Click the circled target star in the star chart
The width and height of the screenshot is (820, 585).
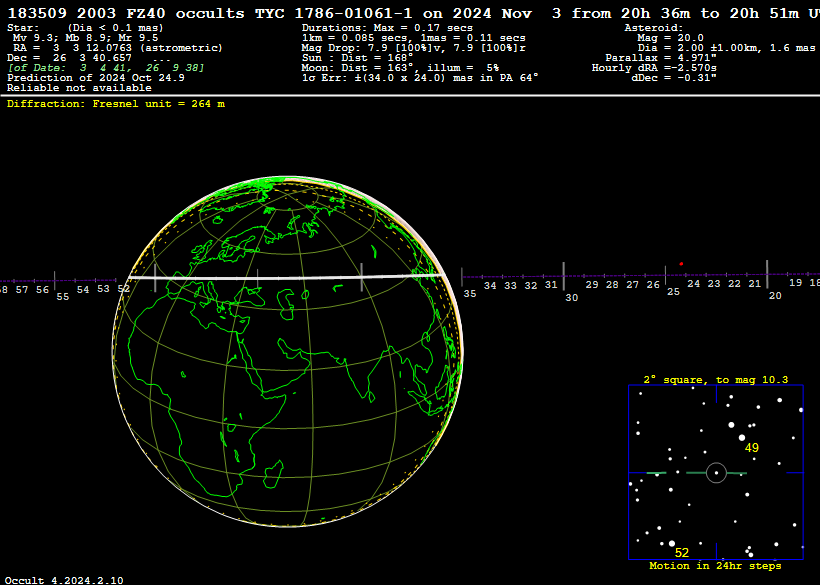pos(716,473)
